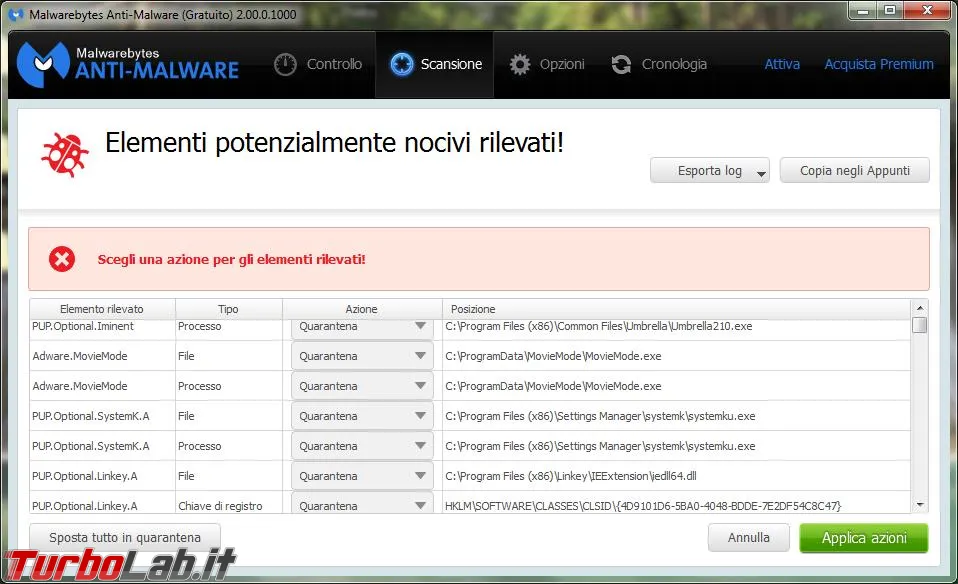Click the red bug detection icon
958x584 pixels.
pos(65,155)
